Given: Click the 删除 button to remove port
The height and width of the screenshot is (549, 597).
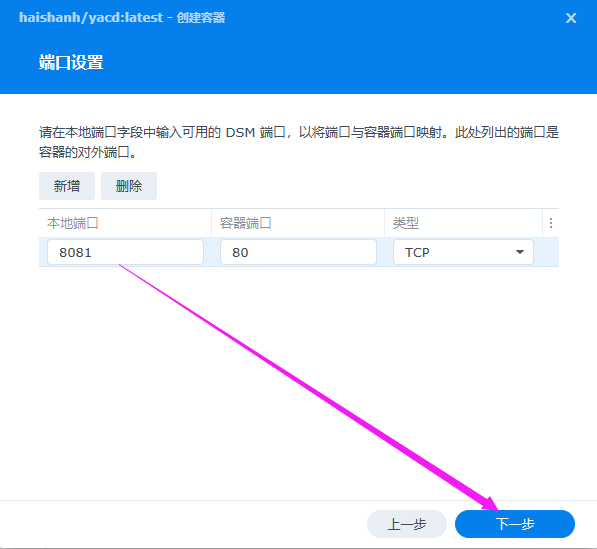Looking at the screenshot, I should point(129,186).
